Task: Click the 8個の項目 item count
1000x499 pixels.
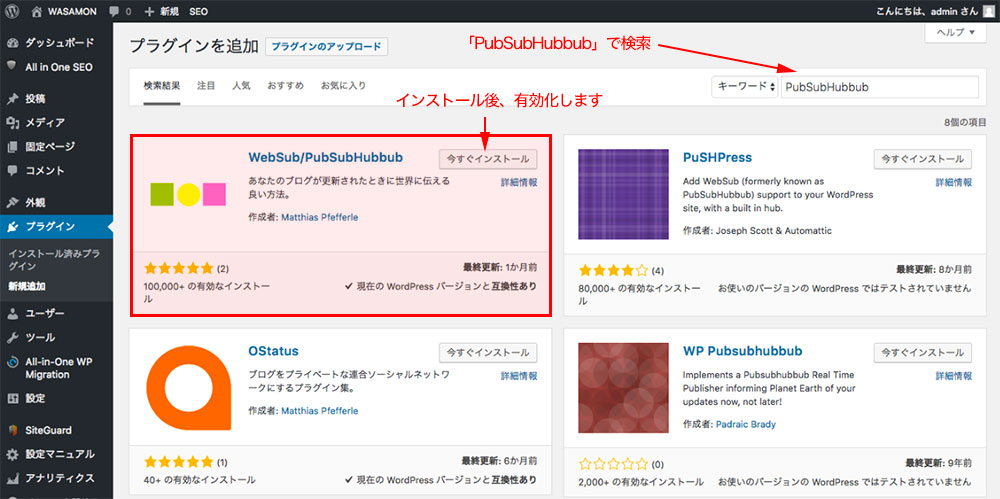Action: pyautogui.click(x=966, y=122)
